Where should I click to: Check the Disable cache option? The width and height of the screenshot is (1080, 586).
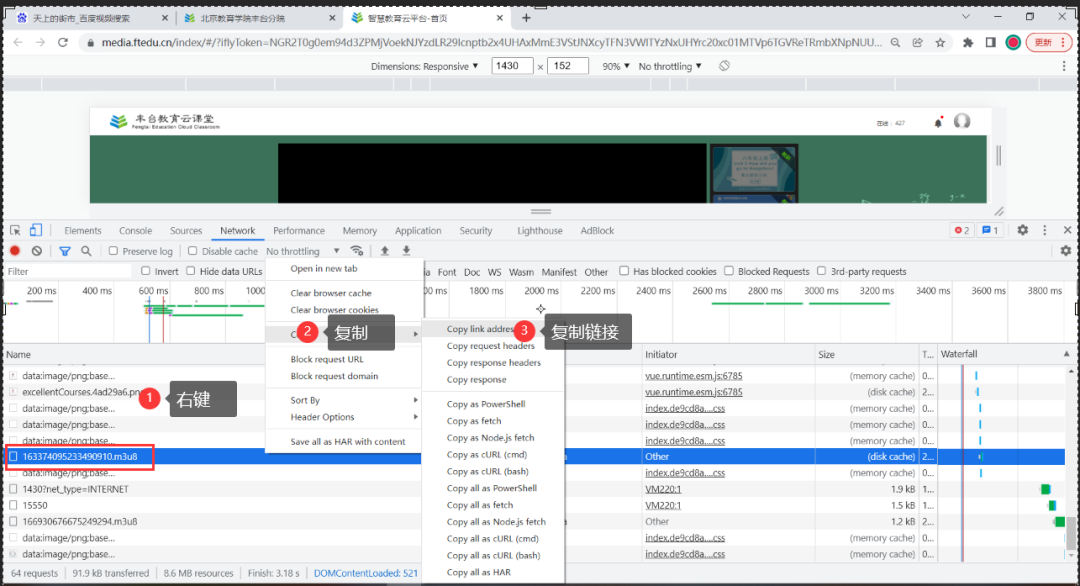pyautogui.click(x=194, y=252)
